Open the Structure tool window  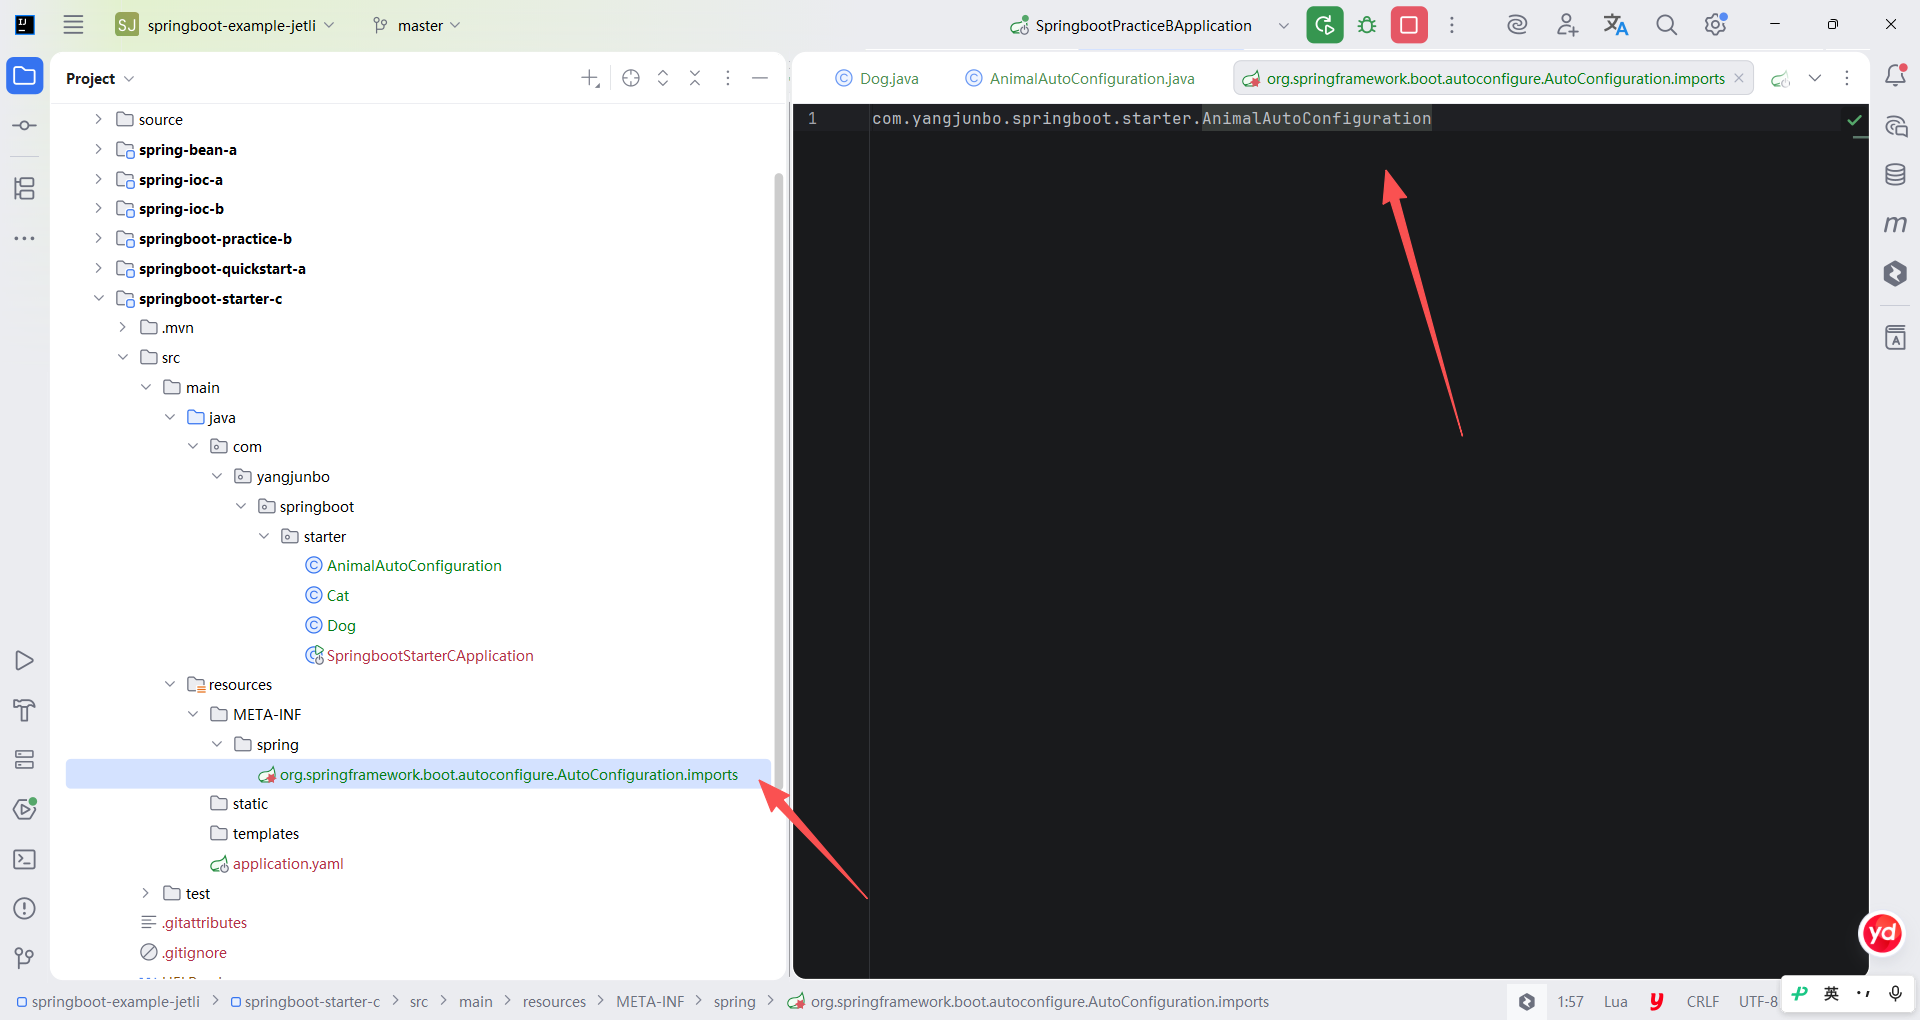coord(25,188)
